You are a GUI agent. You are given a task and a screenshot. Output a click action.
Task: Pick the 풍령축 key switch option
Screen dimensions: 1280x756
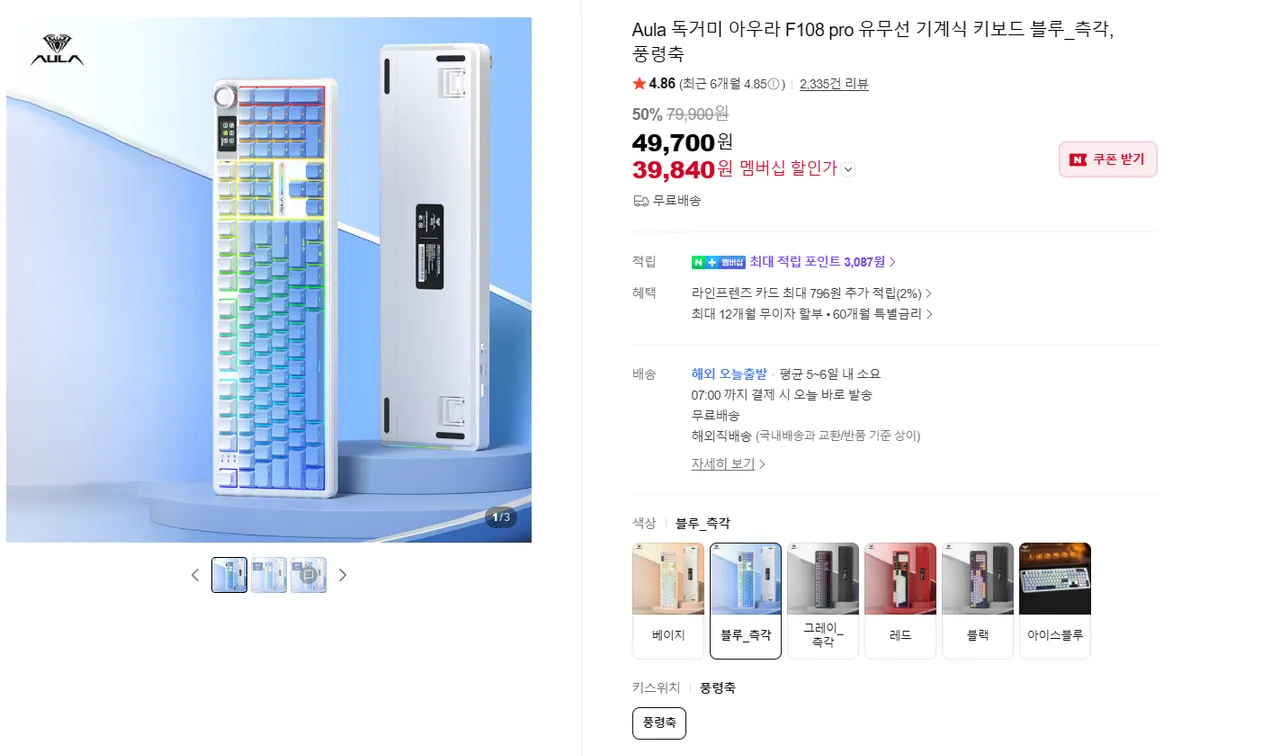tap(659, 723)
